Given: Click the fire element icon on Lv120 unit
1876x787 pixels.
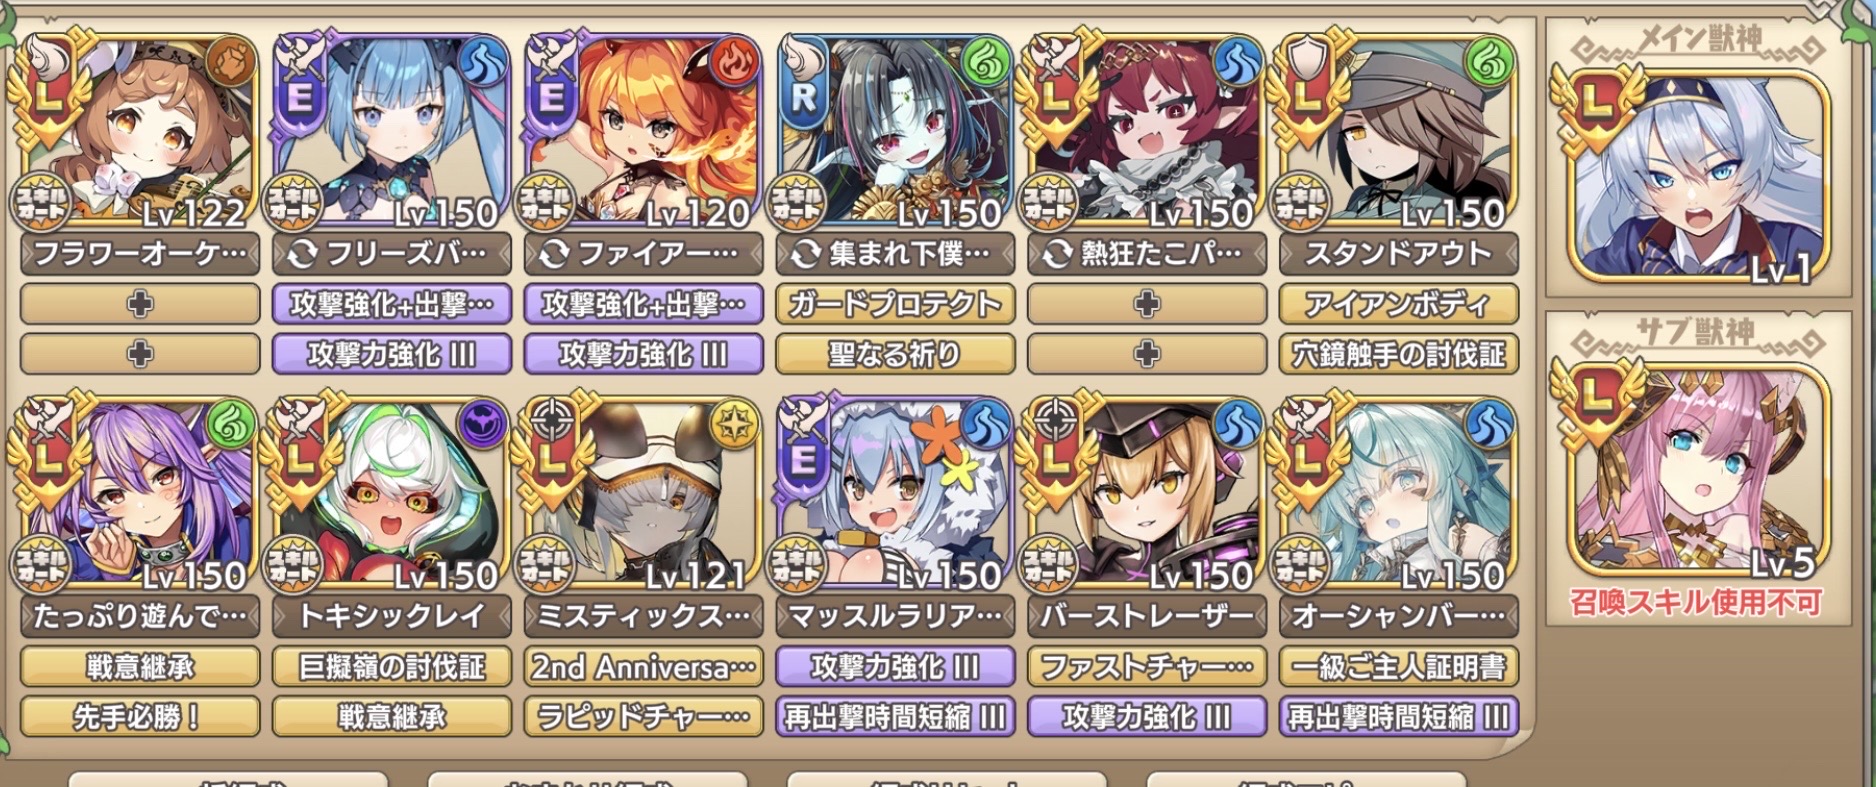Looking at the screenshot, I should click(x=736, y=62).
